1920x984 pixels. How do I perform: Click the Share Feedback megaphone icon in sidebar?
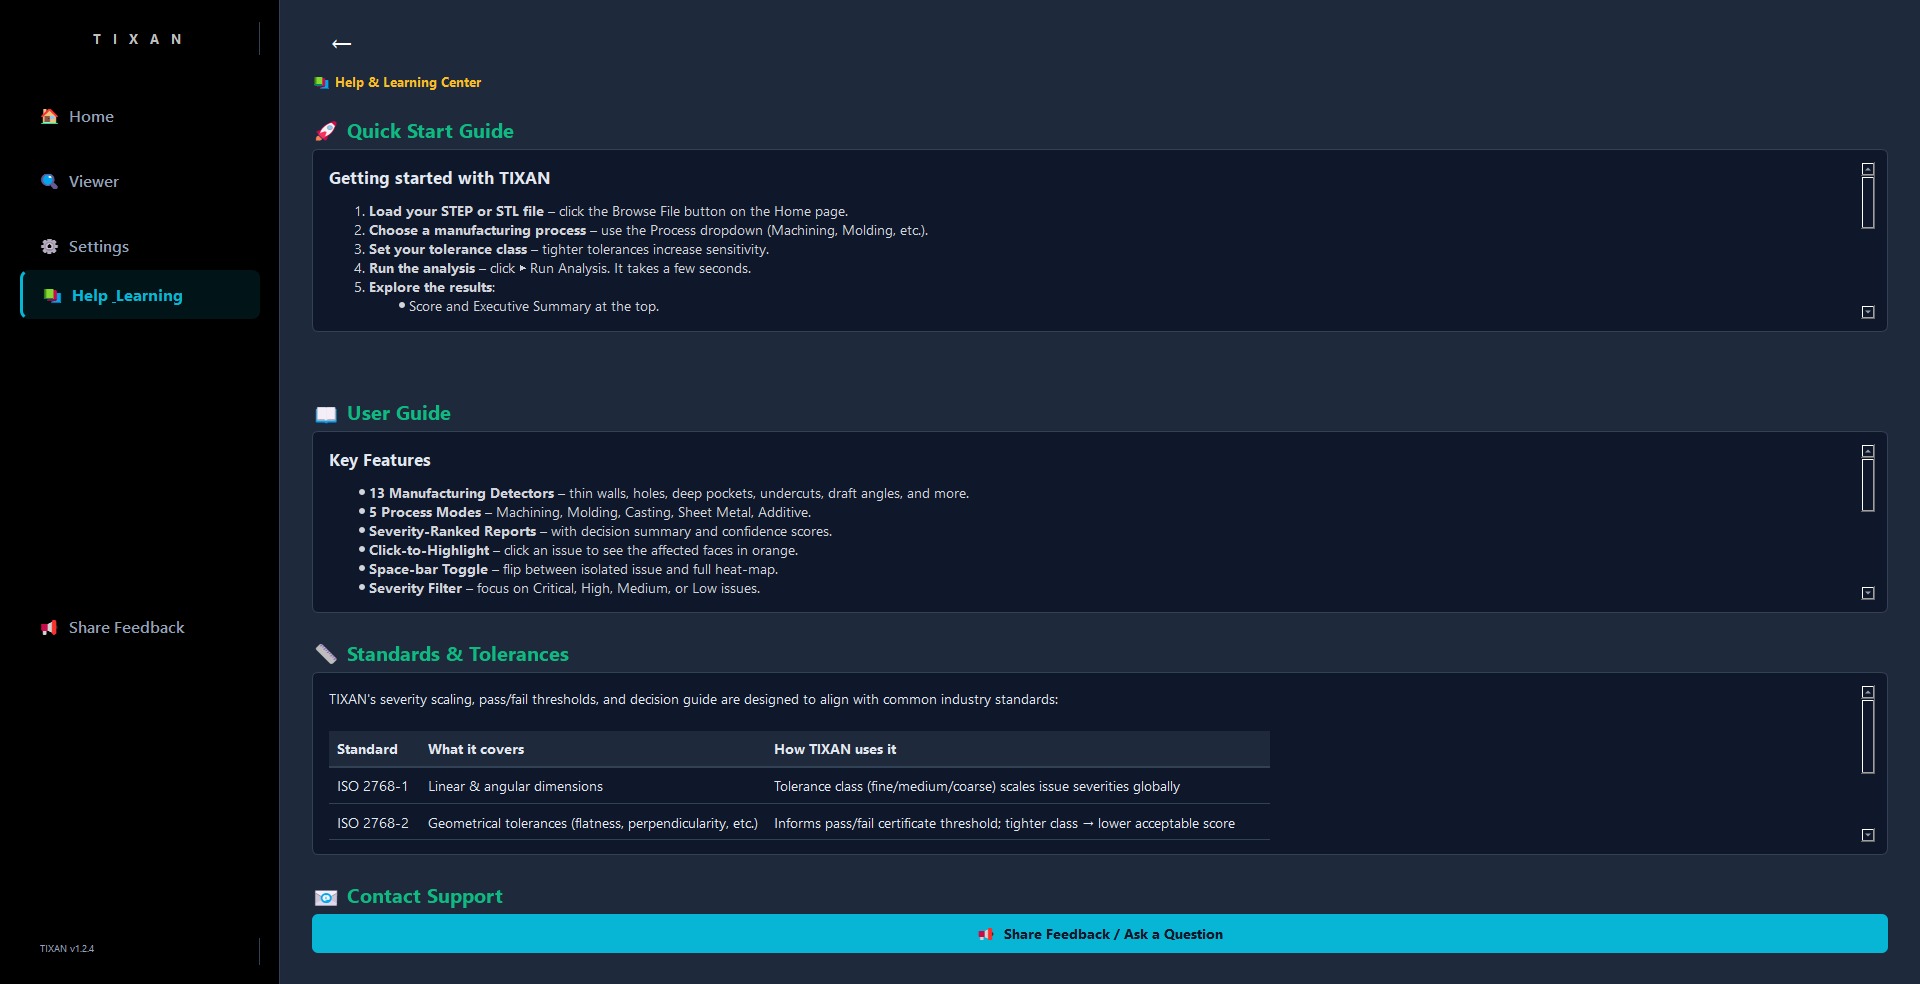(x=49, y=627)
